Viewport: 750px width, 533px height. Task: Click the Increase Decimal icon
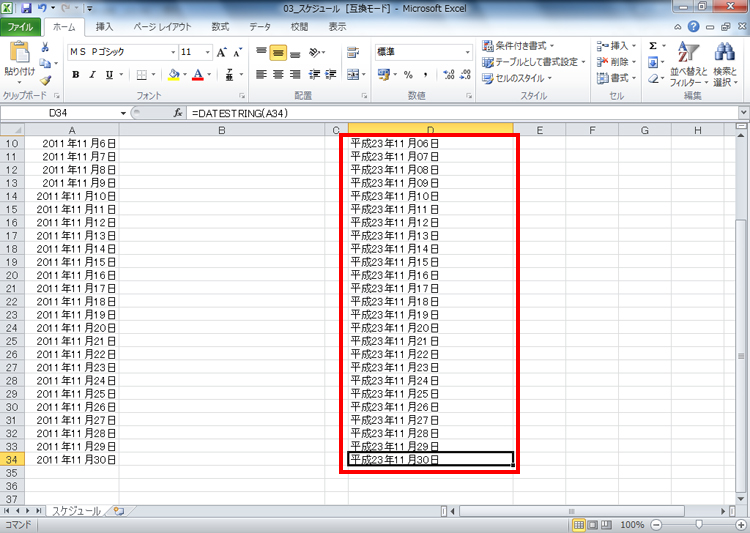pos(449,75)
